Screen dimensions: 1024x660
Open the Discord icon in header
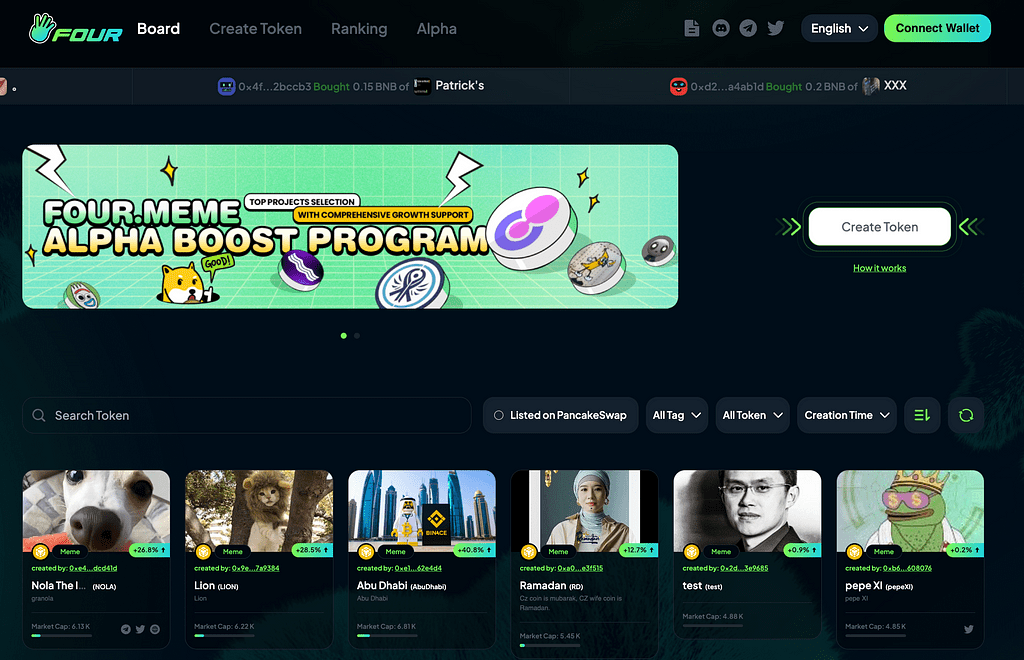coord(721,28)
